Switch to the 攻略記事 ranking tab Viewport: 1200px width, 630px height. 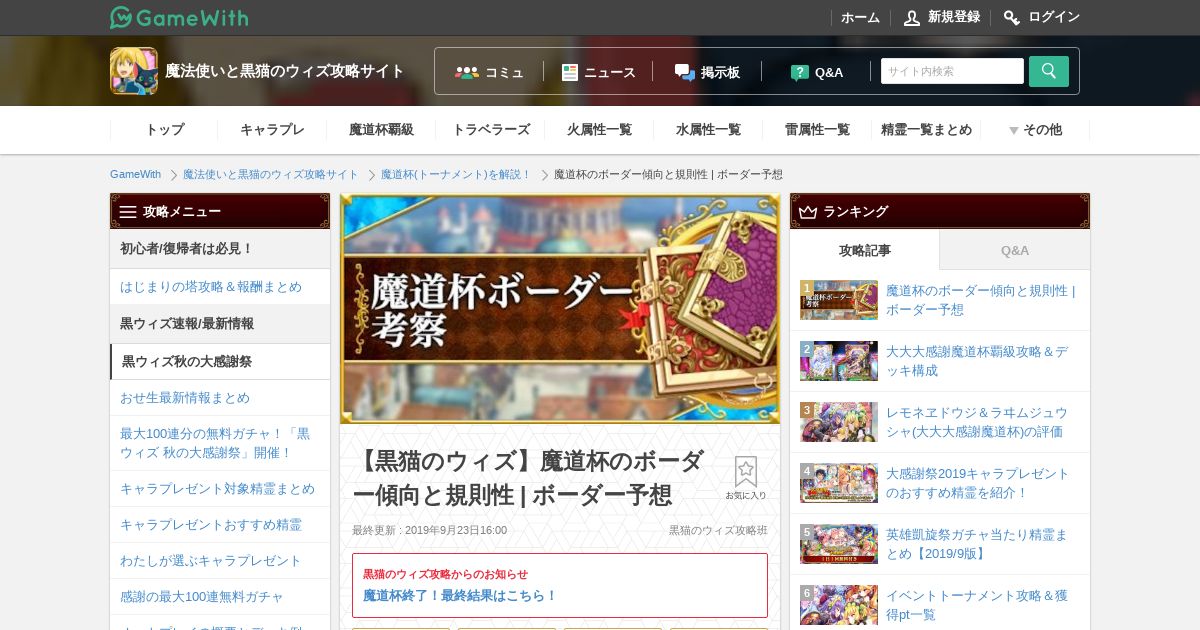click(x=865, y=250)
